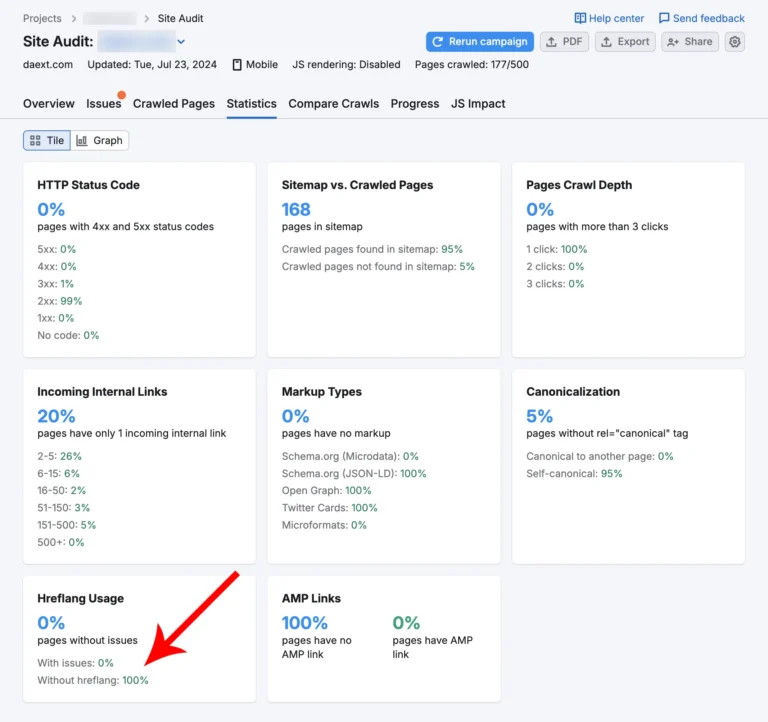Open the Overview tab

pos(48,104)
